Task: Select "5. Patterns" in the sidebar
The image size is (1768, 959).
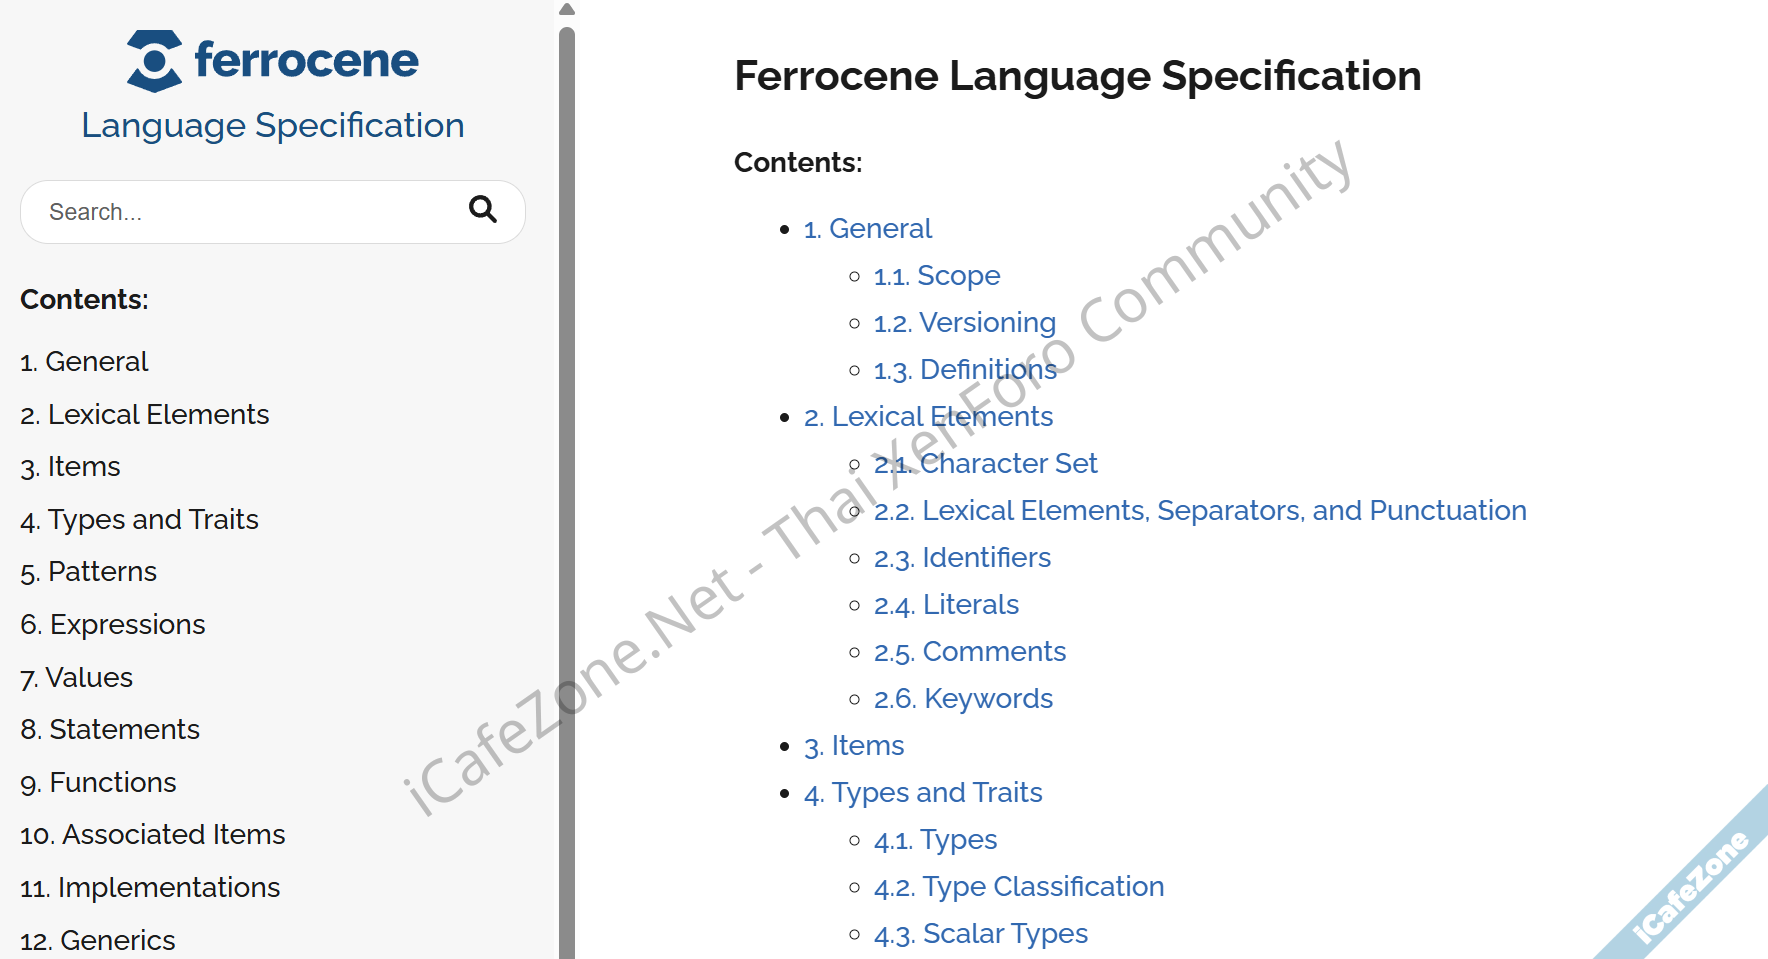Action: pyautogui.click(x=88, y=571)
